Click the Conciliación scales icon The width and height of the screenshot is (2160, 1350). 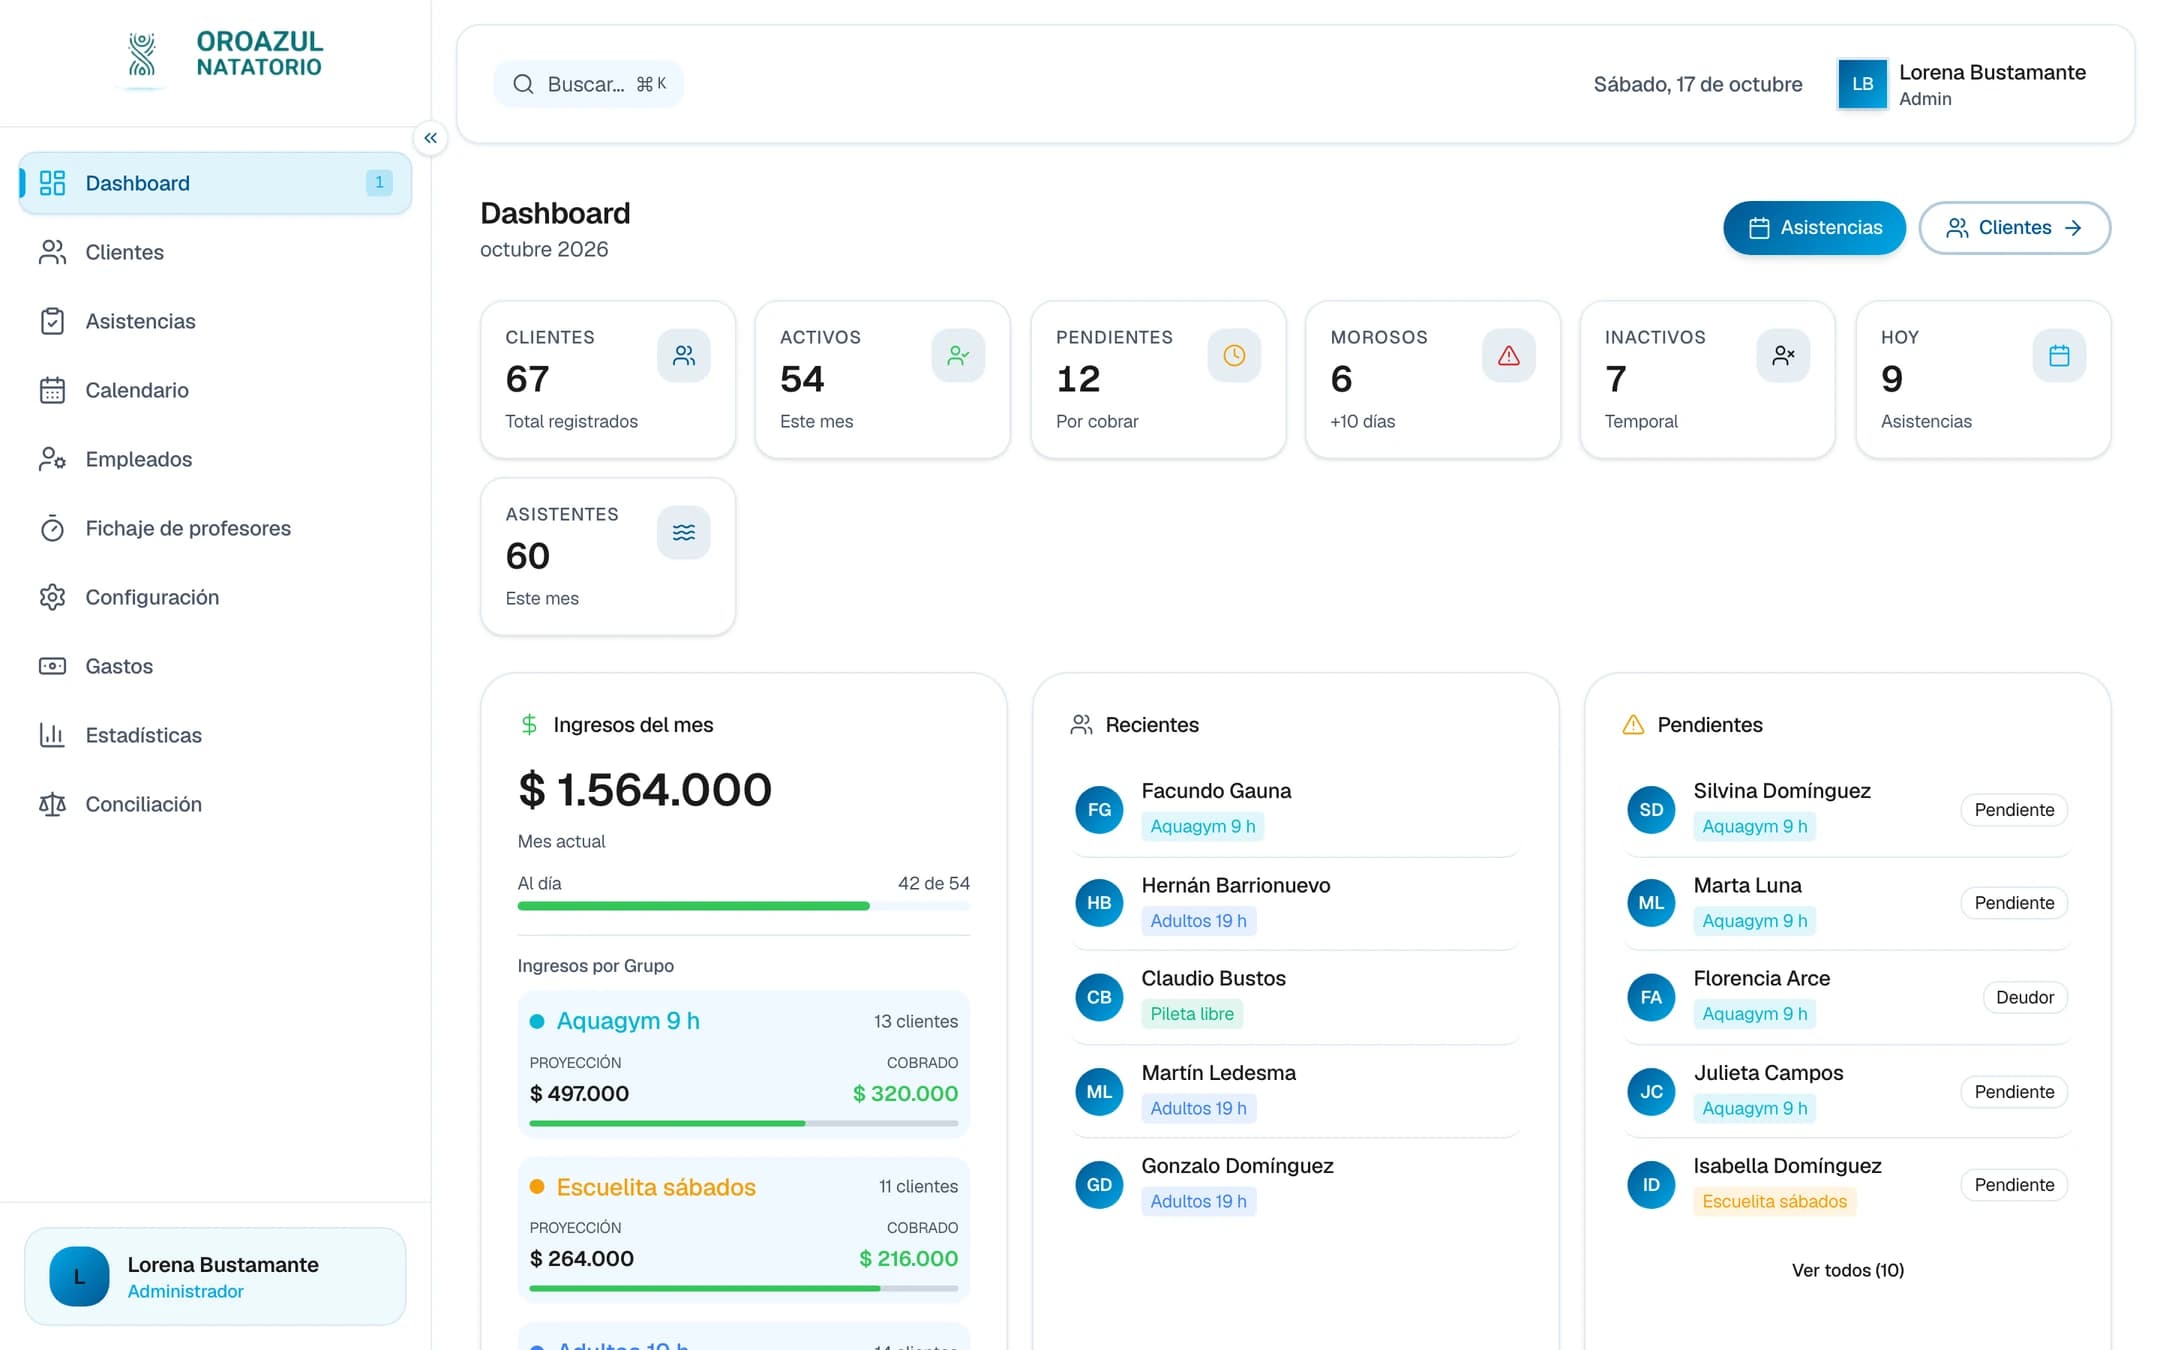pyautogui.click(x=52, y=804)
